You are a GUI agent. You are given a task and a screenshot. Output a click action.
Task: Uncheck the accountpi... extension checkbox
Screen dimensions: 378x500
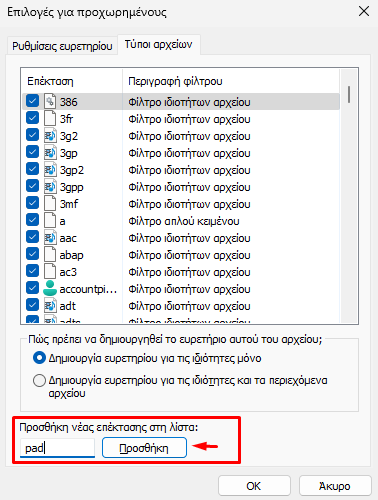[x=32, y=288]
